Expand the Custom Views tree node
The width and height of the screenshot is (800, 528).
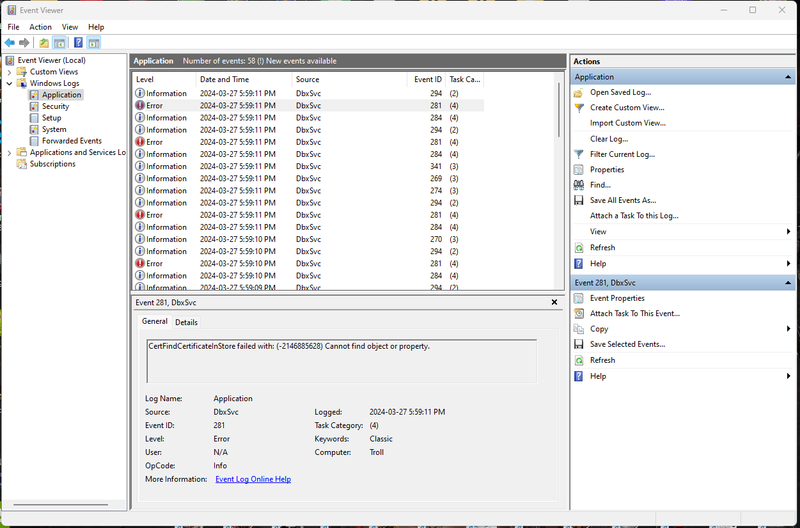10,72
